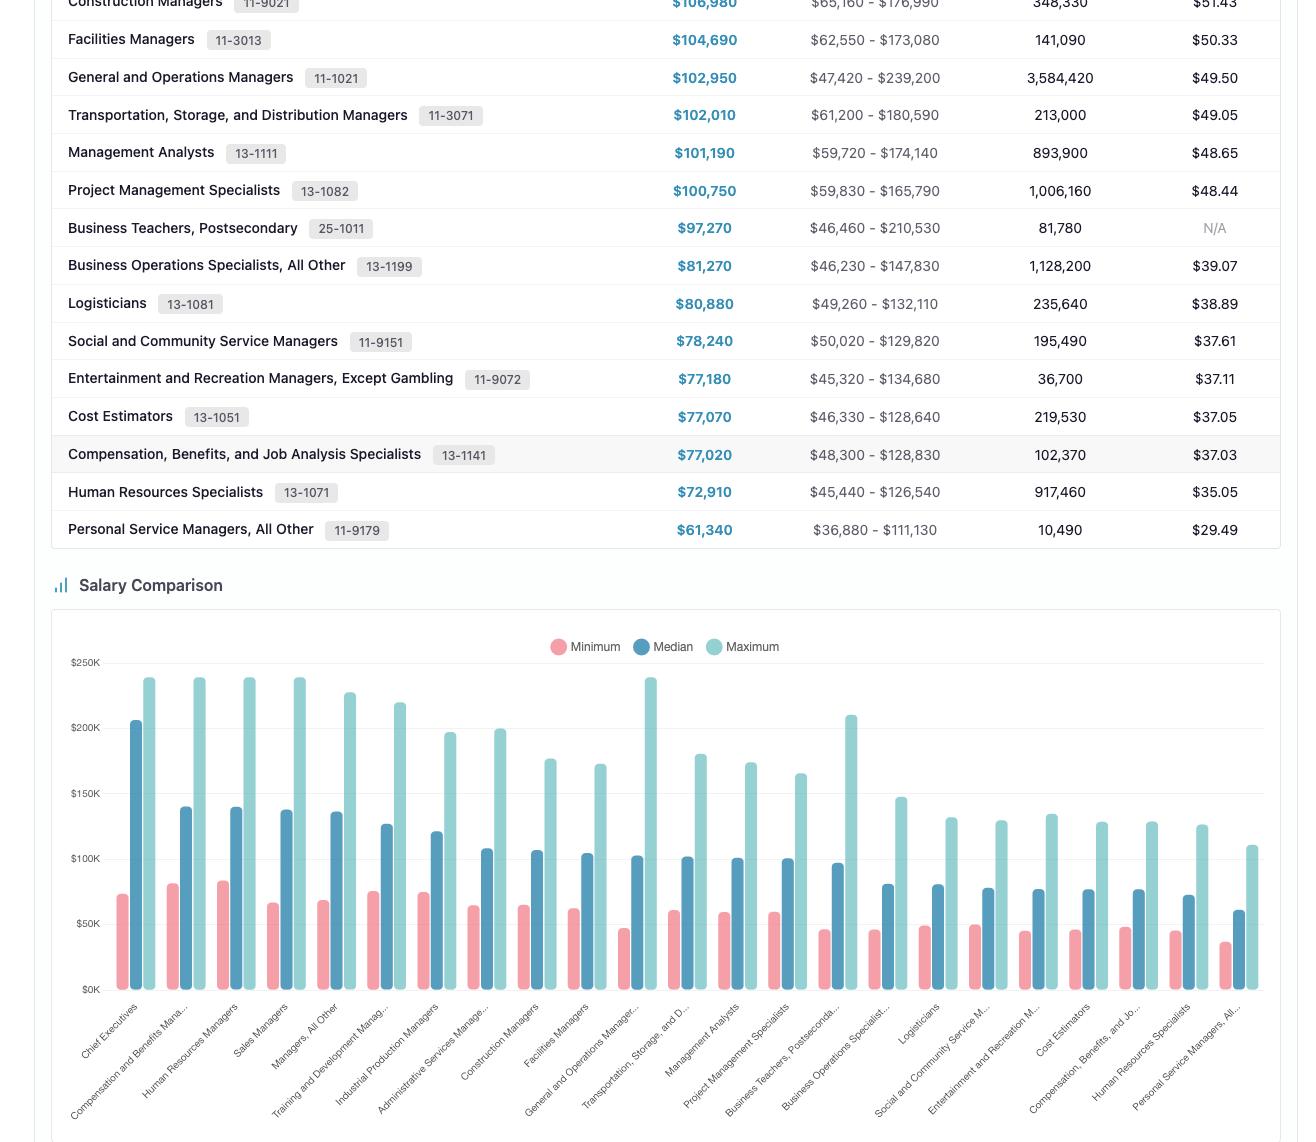Screen dimensions: 1316x1142
Task: Click the N/A hourly wage cell
Action: [x=1214, y=229]
